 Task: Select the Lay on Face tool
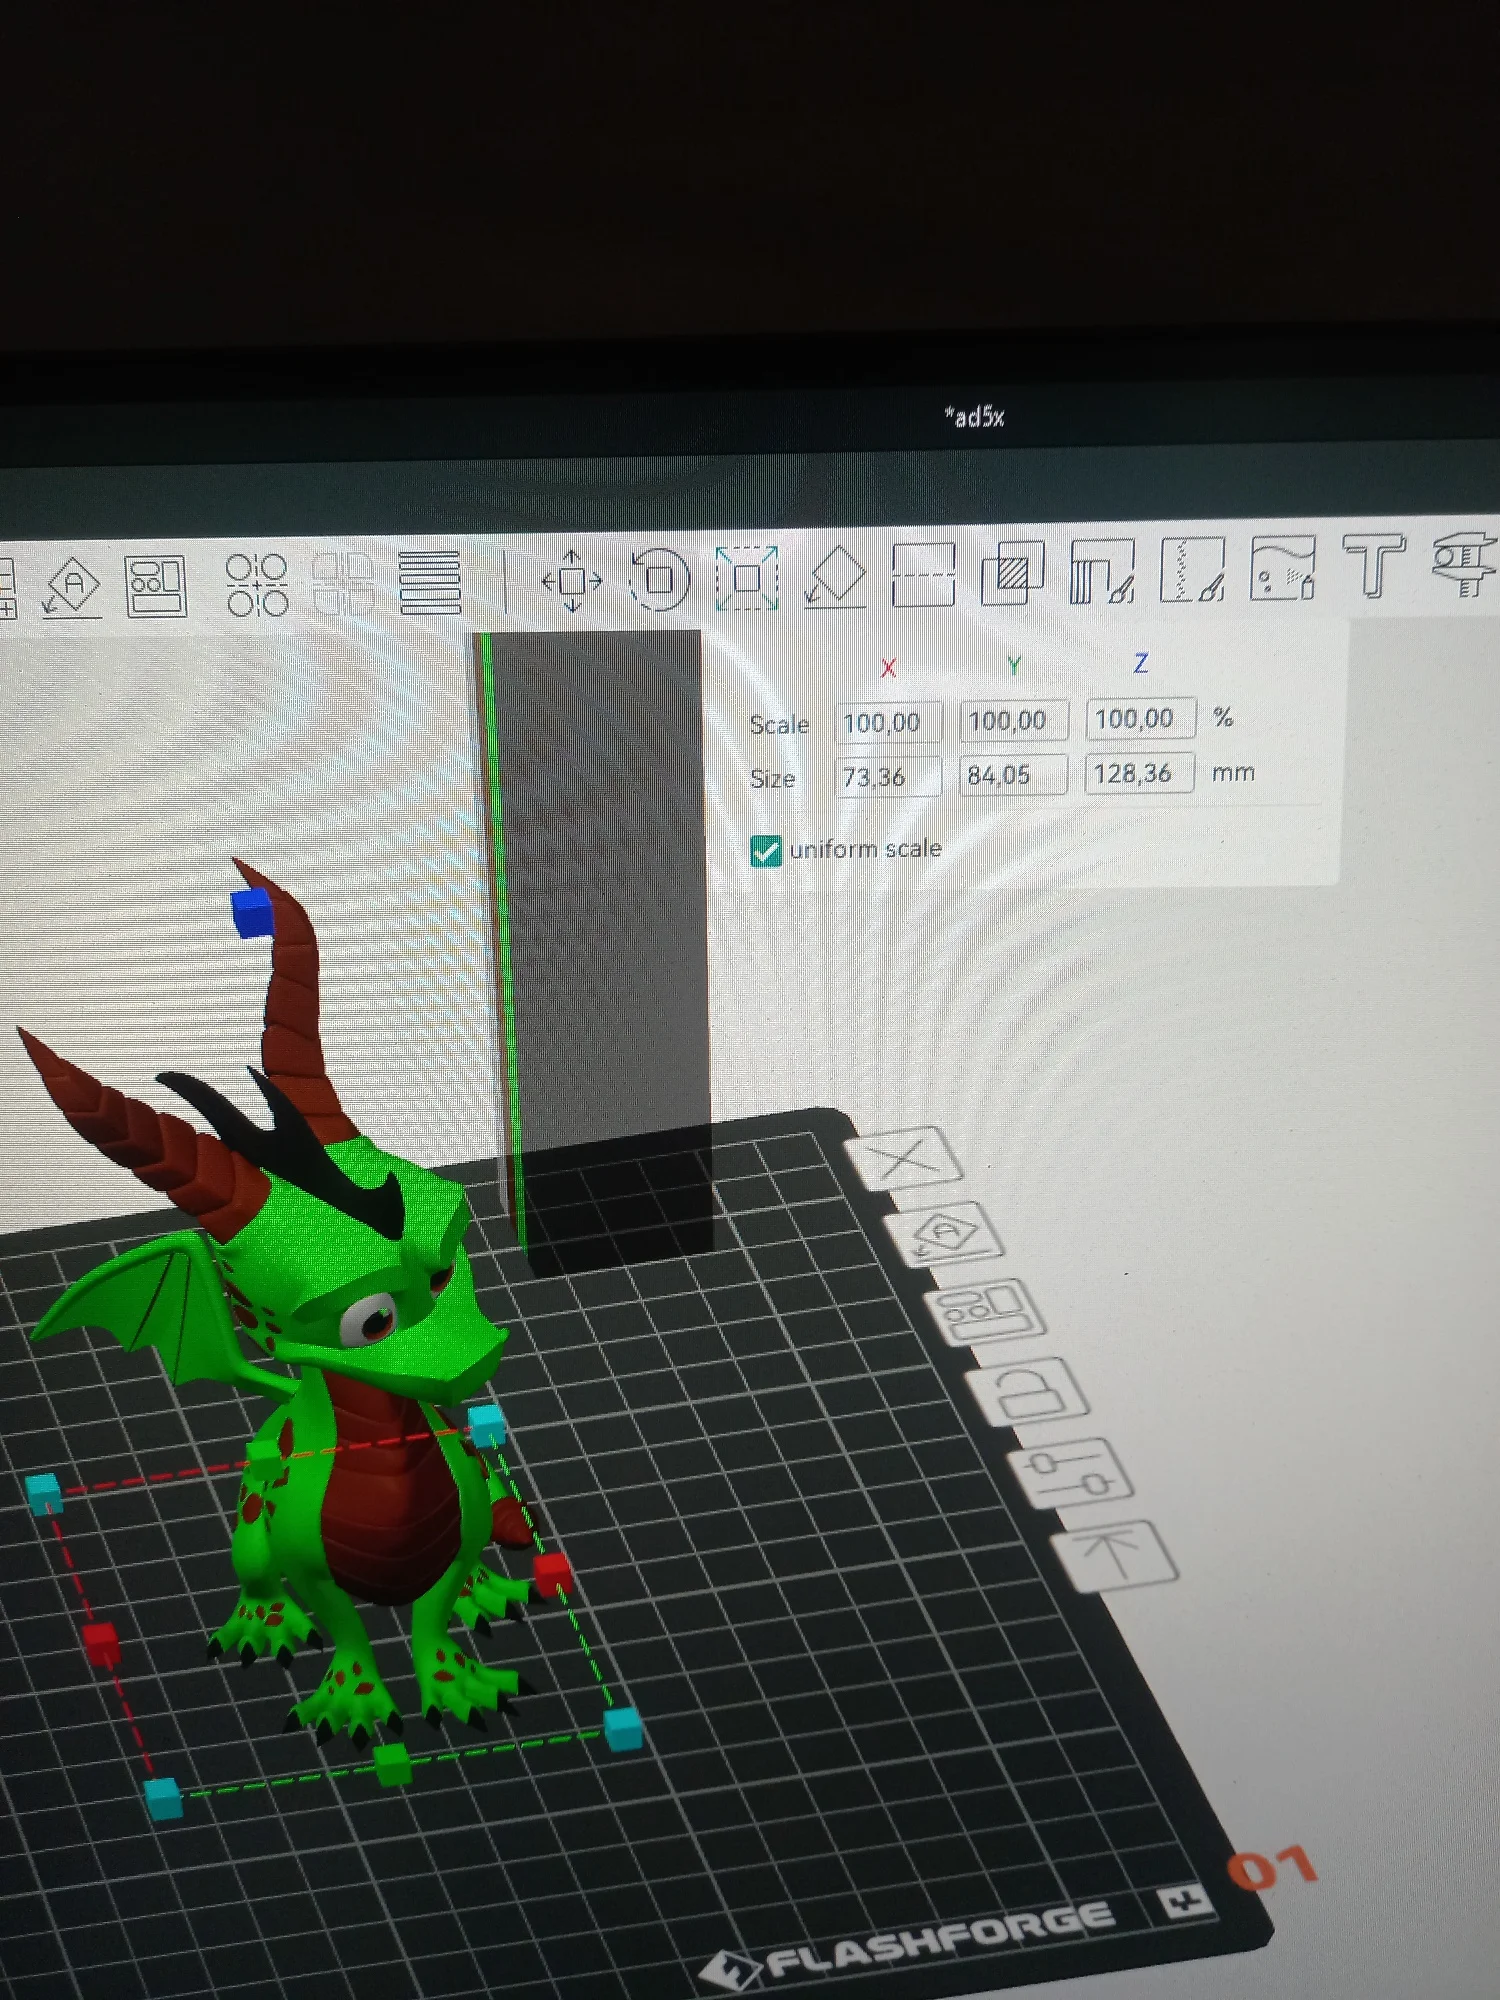(x=835, y=576)
